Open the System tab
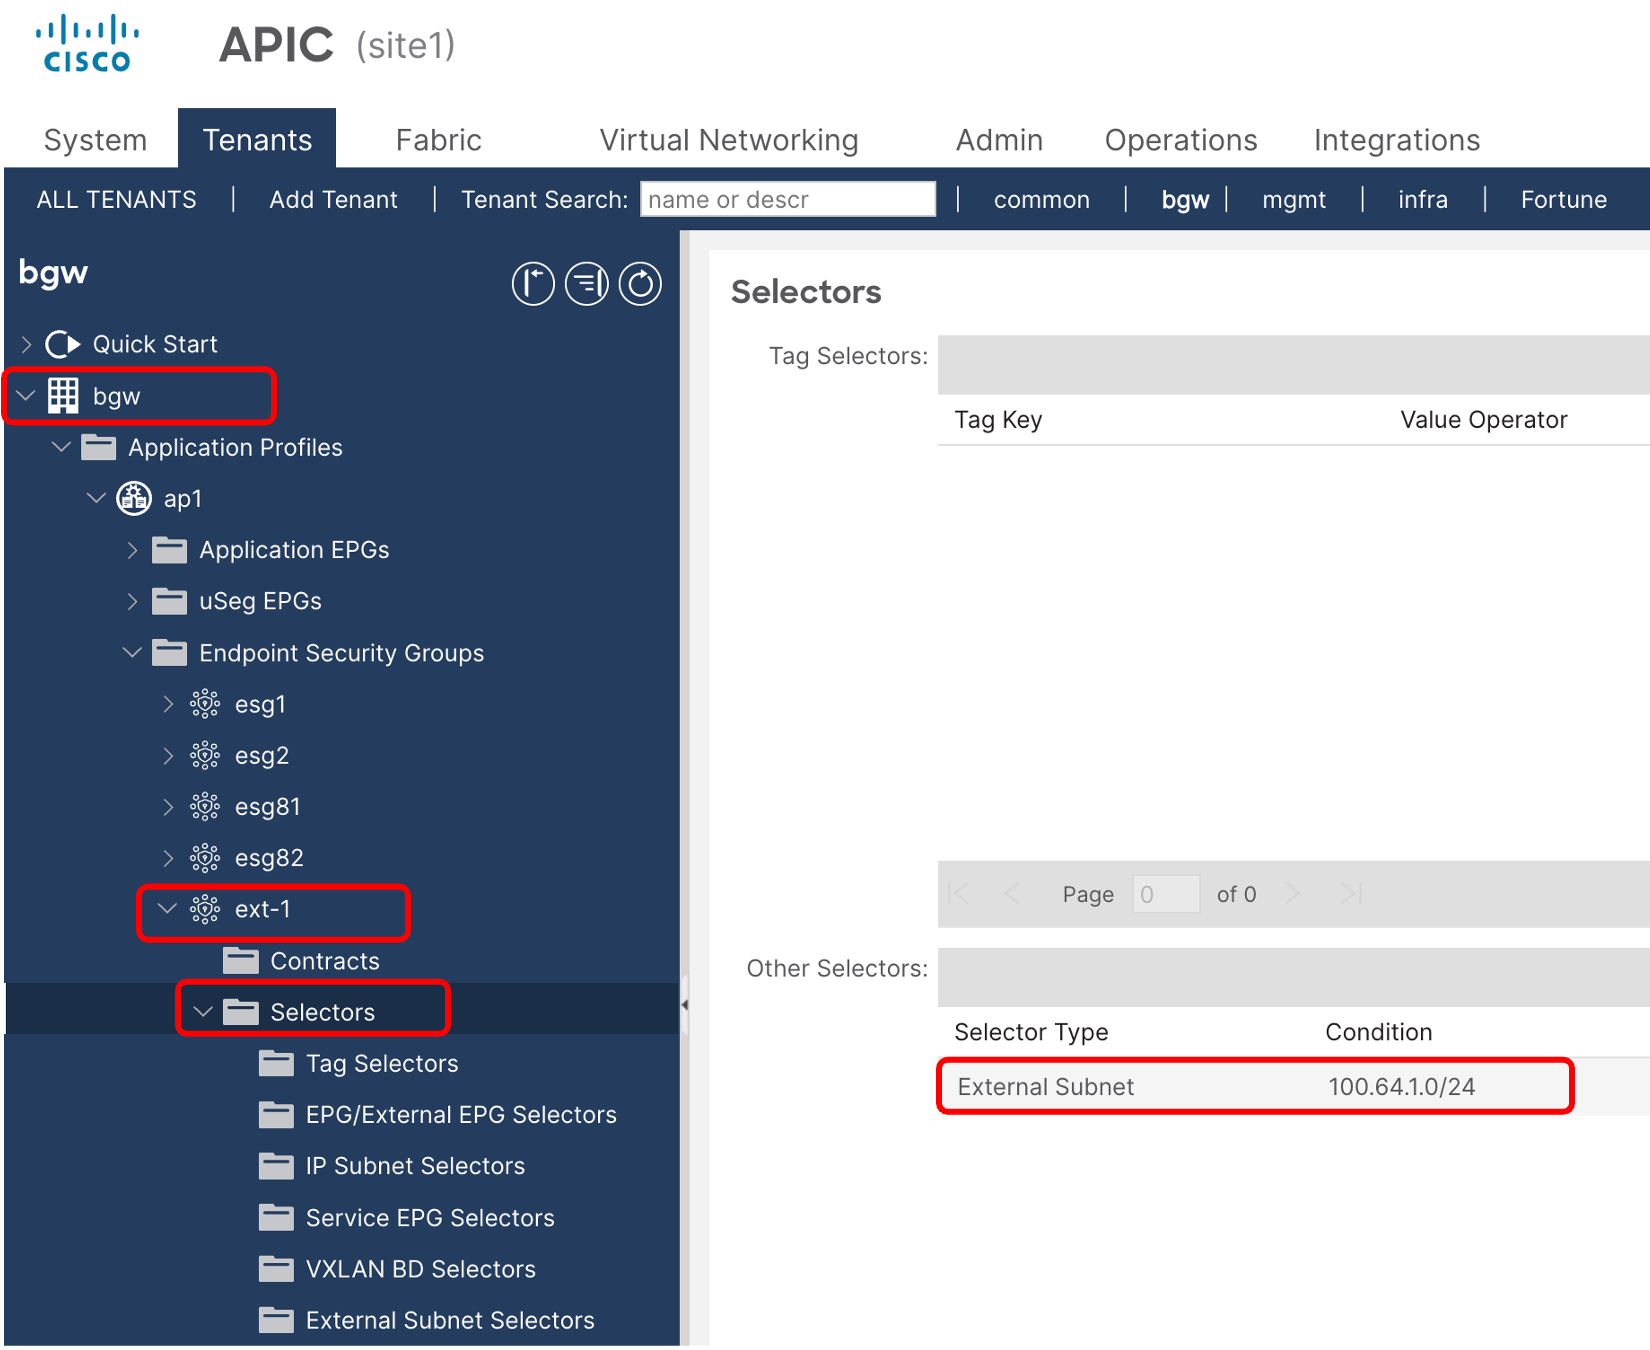Screen dimensions: 1650x1350 tap(95, 140)
